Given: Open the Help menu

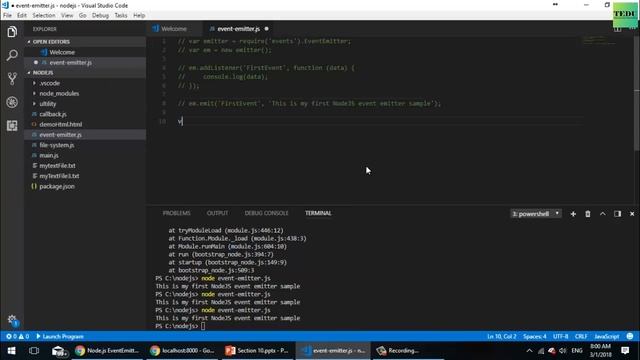Looking at the screenshot, I should [139, 16].
